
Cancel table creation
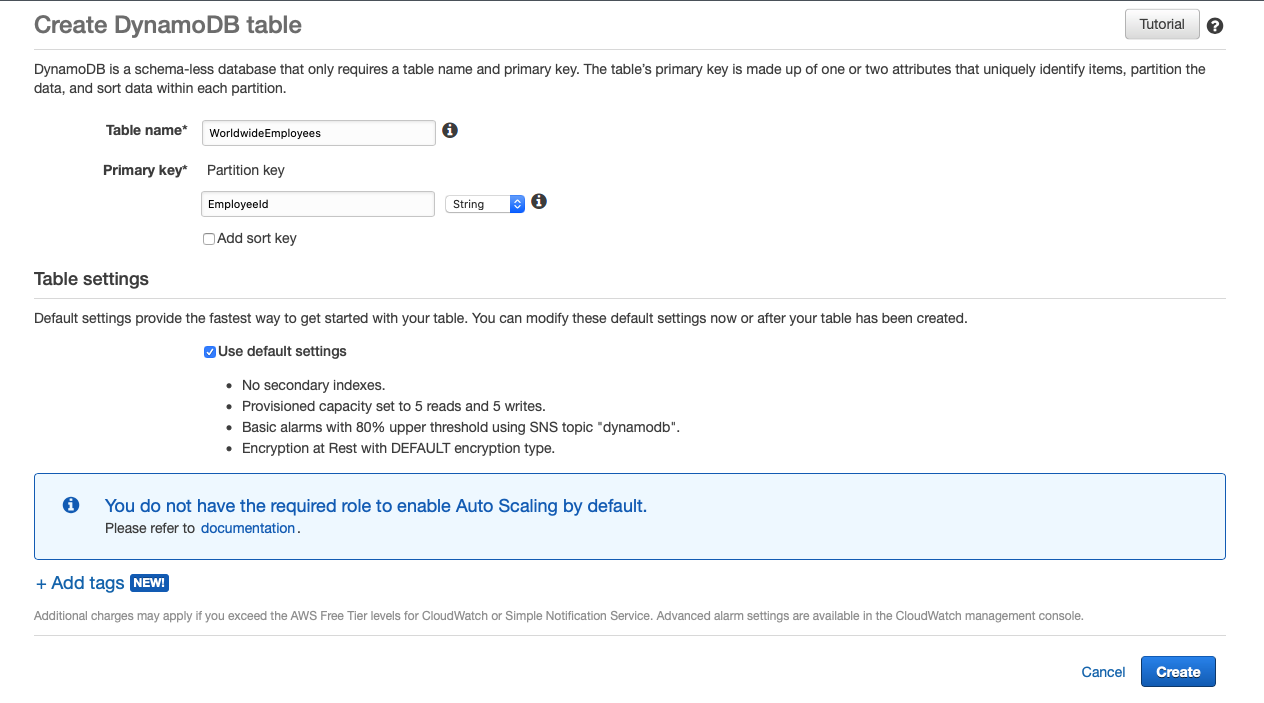click(x=1103, y=672)
